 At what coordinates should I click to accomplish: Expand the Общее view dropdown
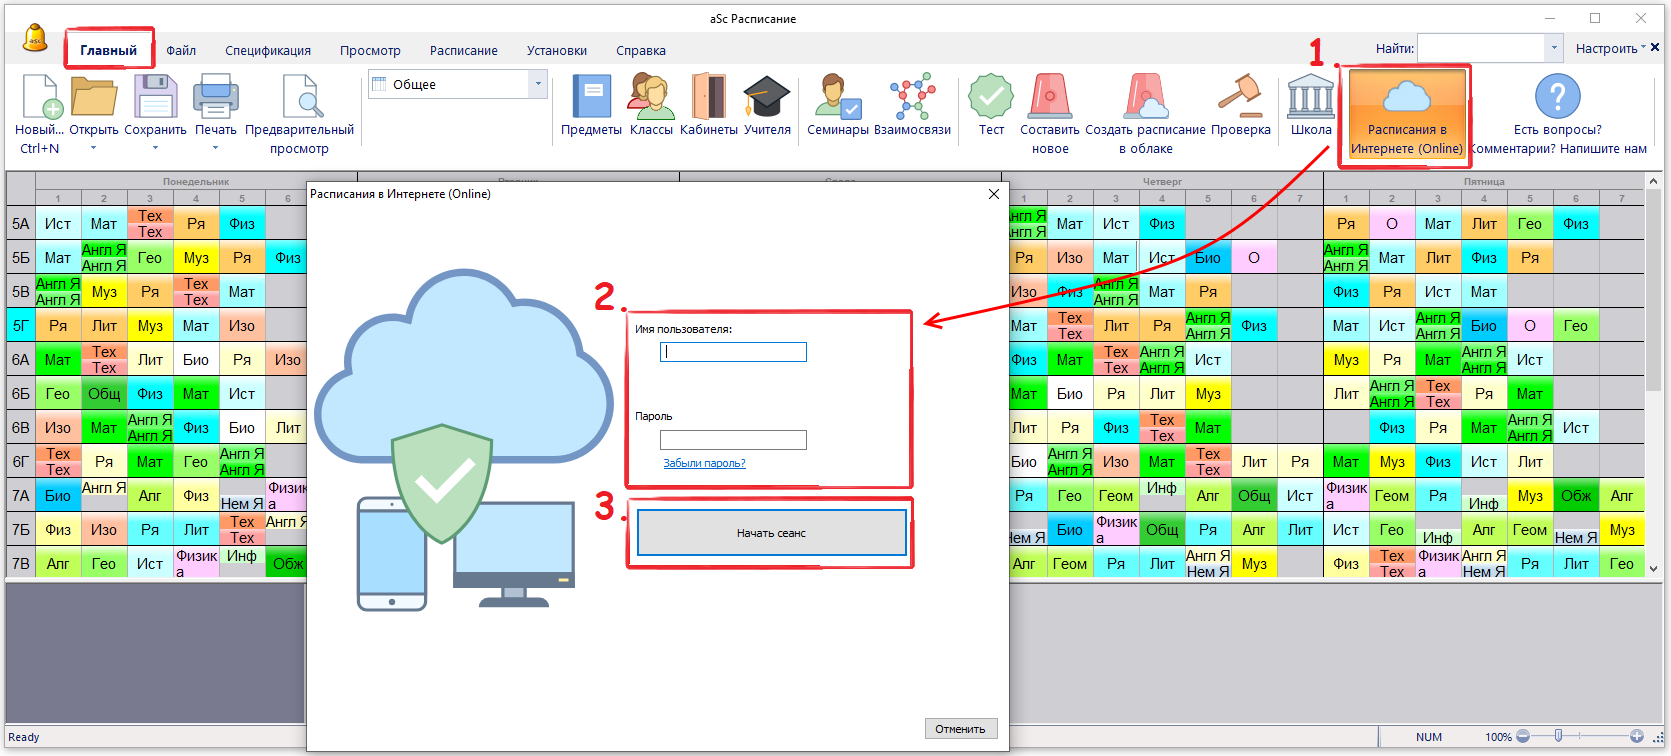538,84
